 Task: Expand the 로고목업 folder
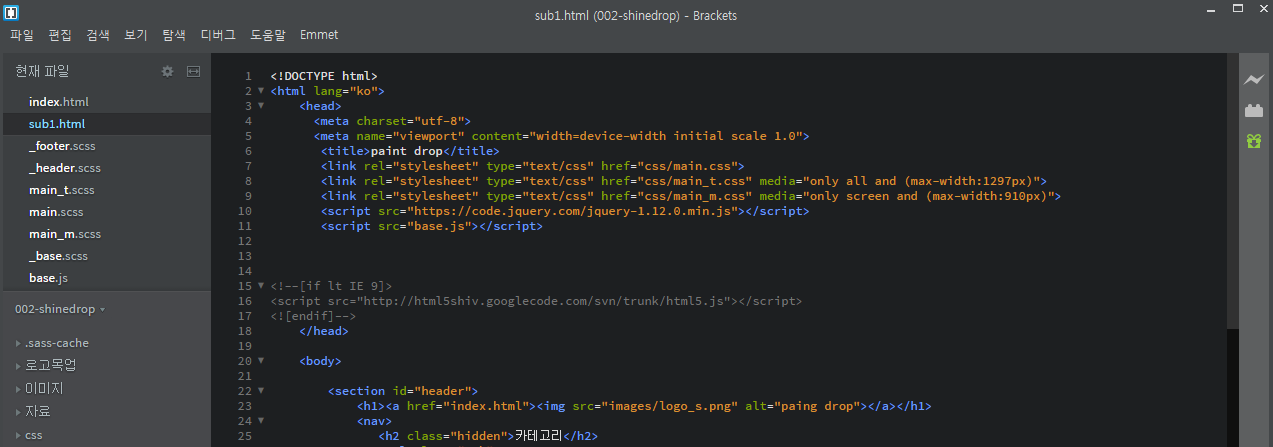tap(18, 365)
